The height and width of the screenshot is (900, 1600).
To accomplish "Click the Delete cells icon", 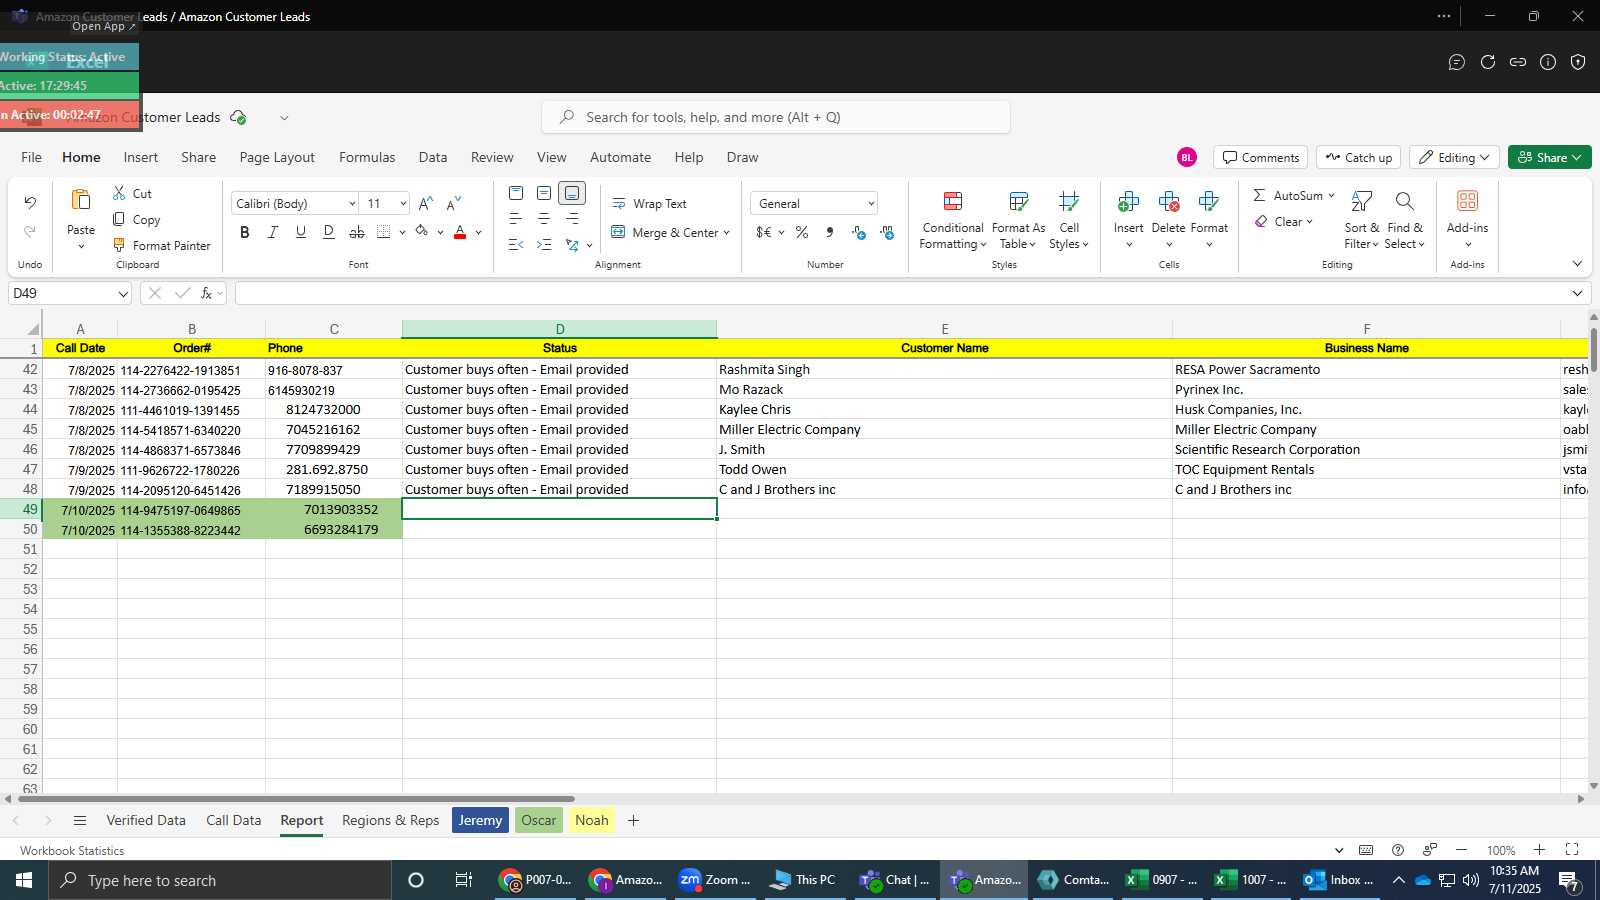I will click(x=1168, y=202).
